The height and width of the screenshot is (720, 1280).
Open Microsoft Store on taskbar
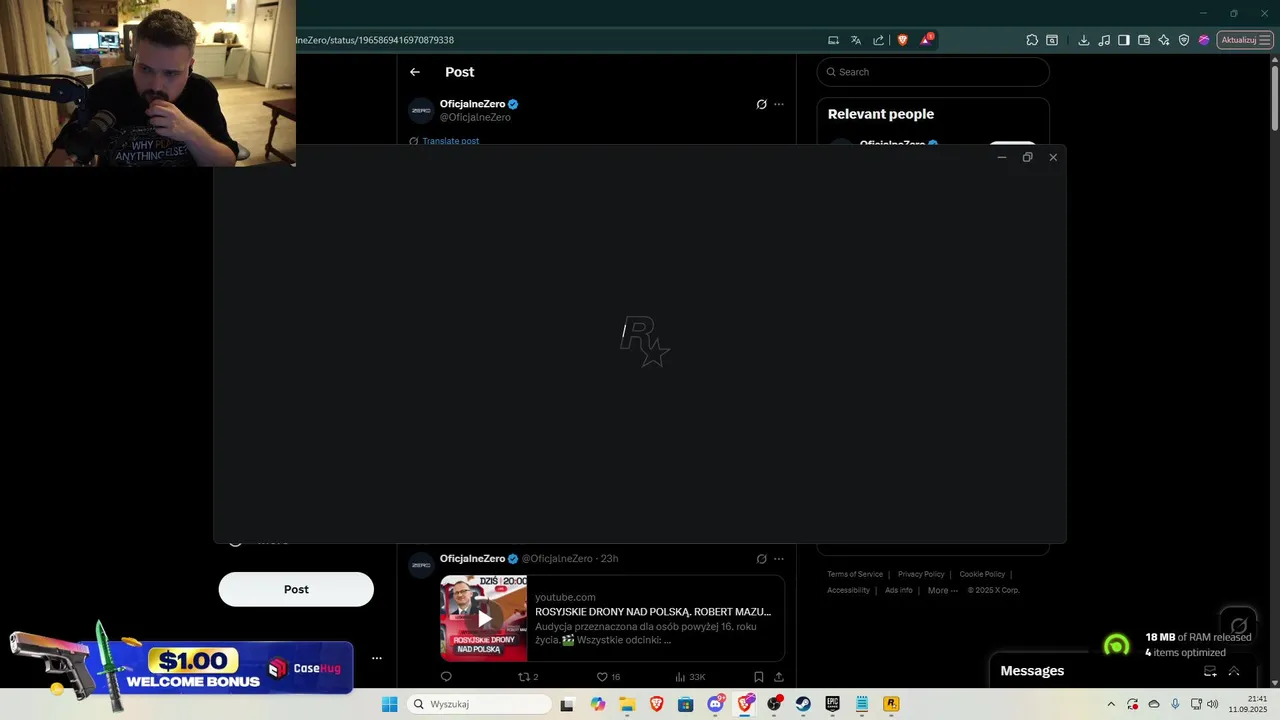click(685, 704)
